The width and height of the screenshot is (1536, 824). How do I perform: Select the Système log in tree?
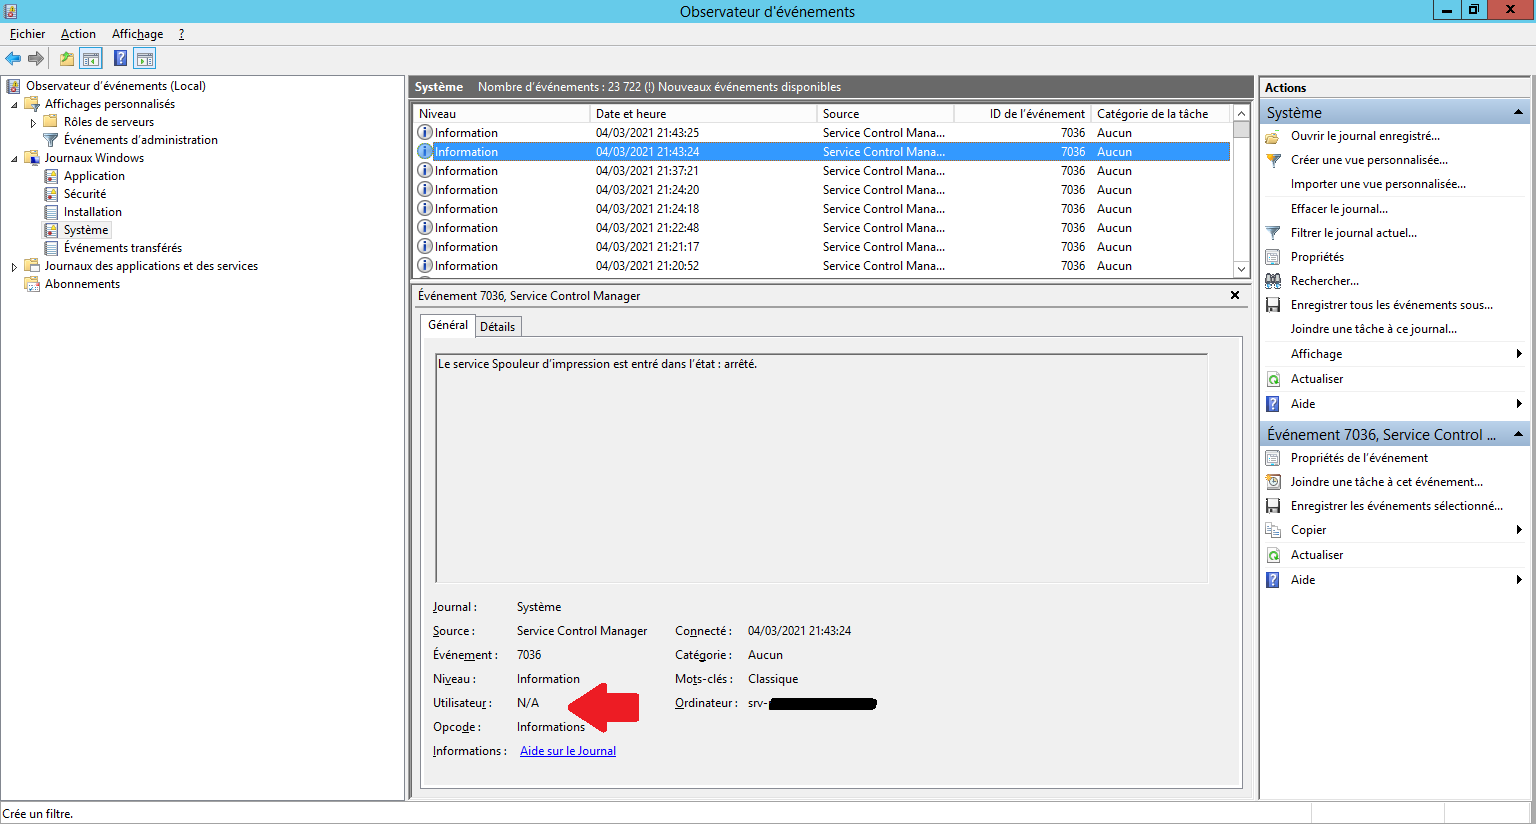point(86,230)
